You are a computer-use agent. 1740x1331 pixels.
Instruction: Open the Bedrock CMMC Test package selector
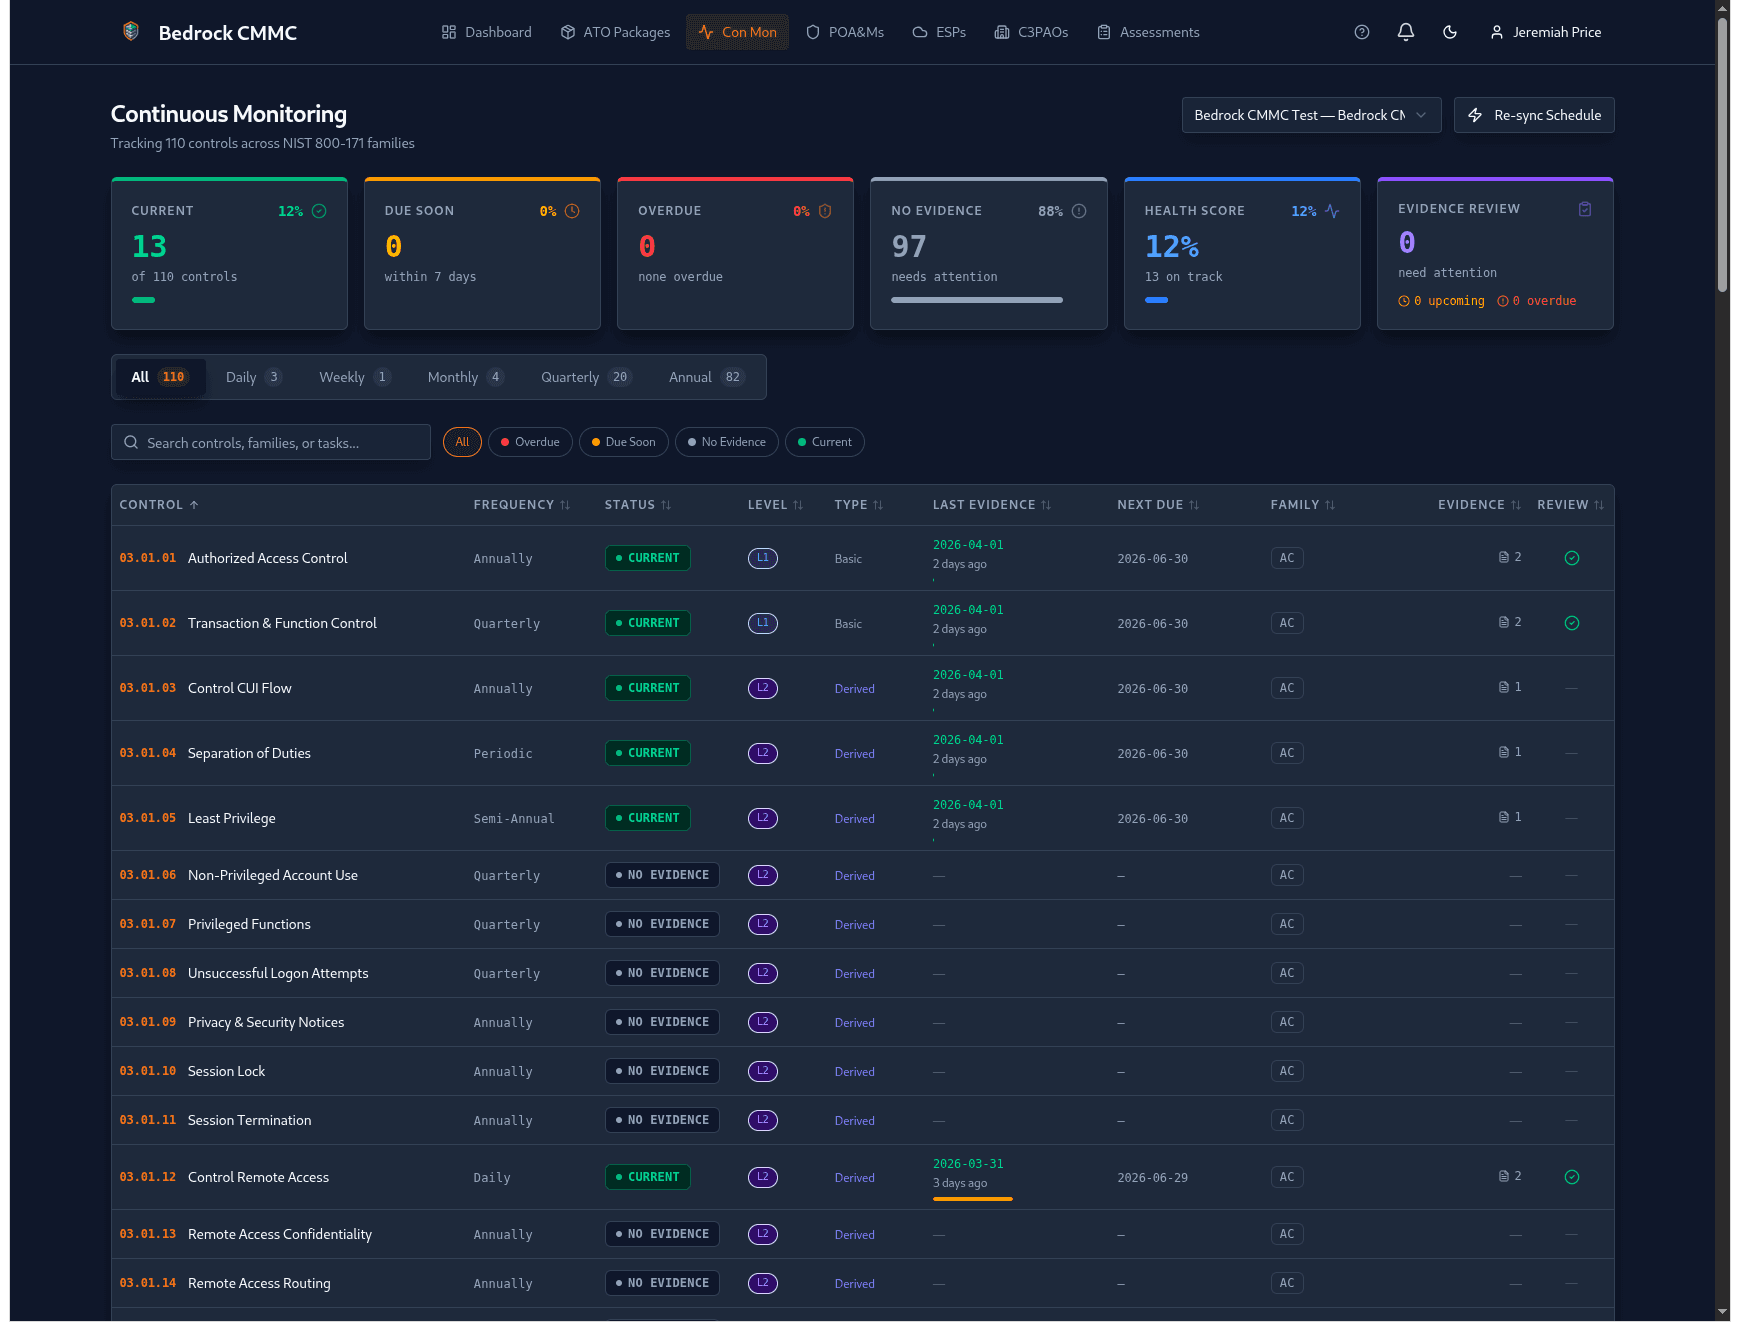pyautogui.click(x=1311, y=115)
